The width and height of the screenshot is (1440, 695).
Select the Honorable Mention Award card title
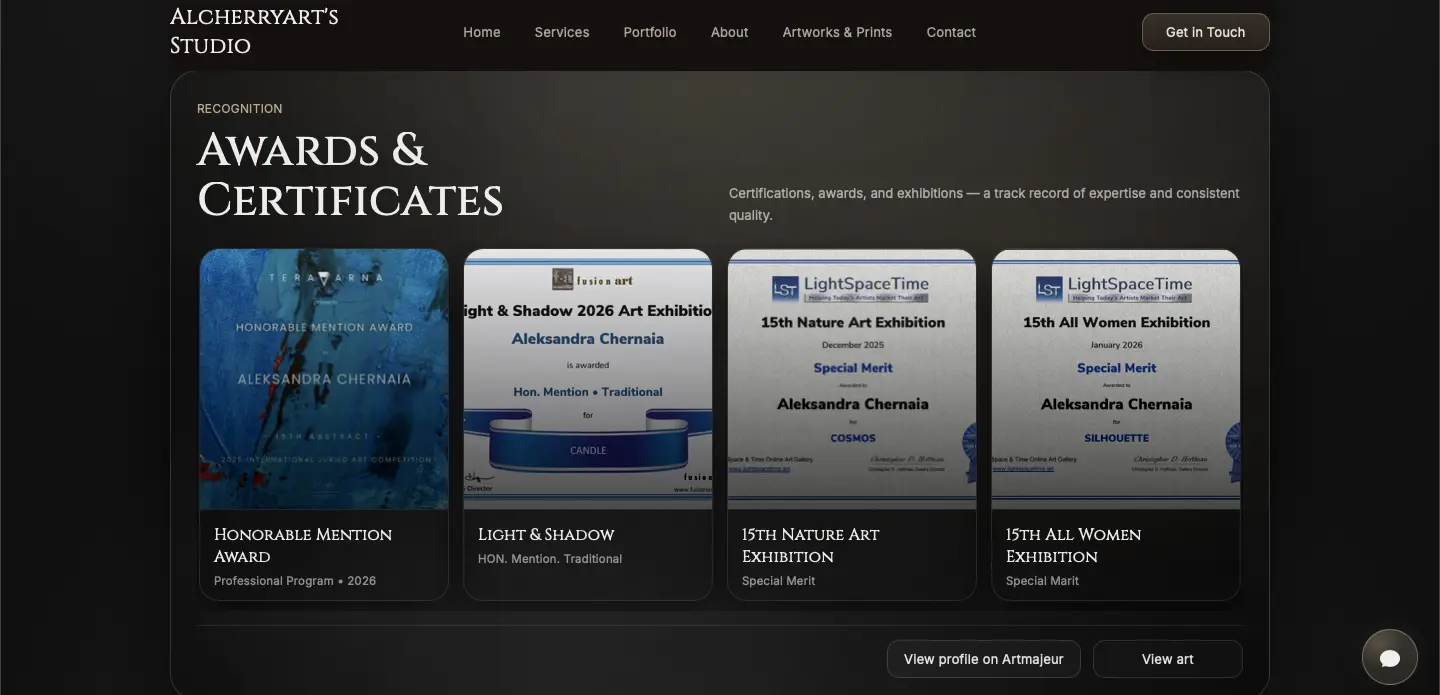(303, 545)
